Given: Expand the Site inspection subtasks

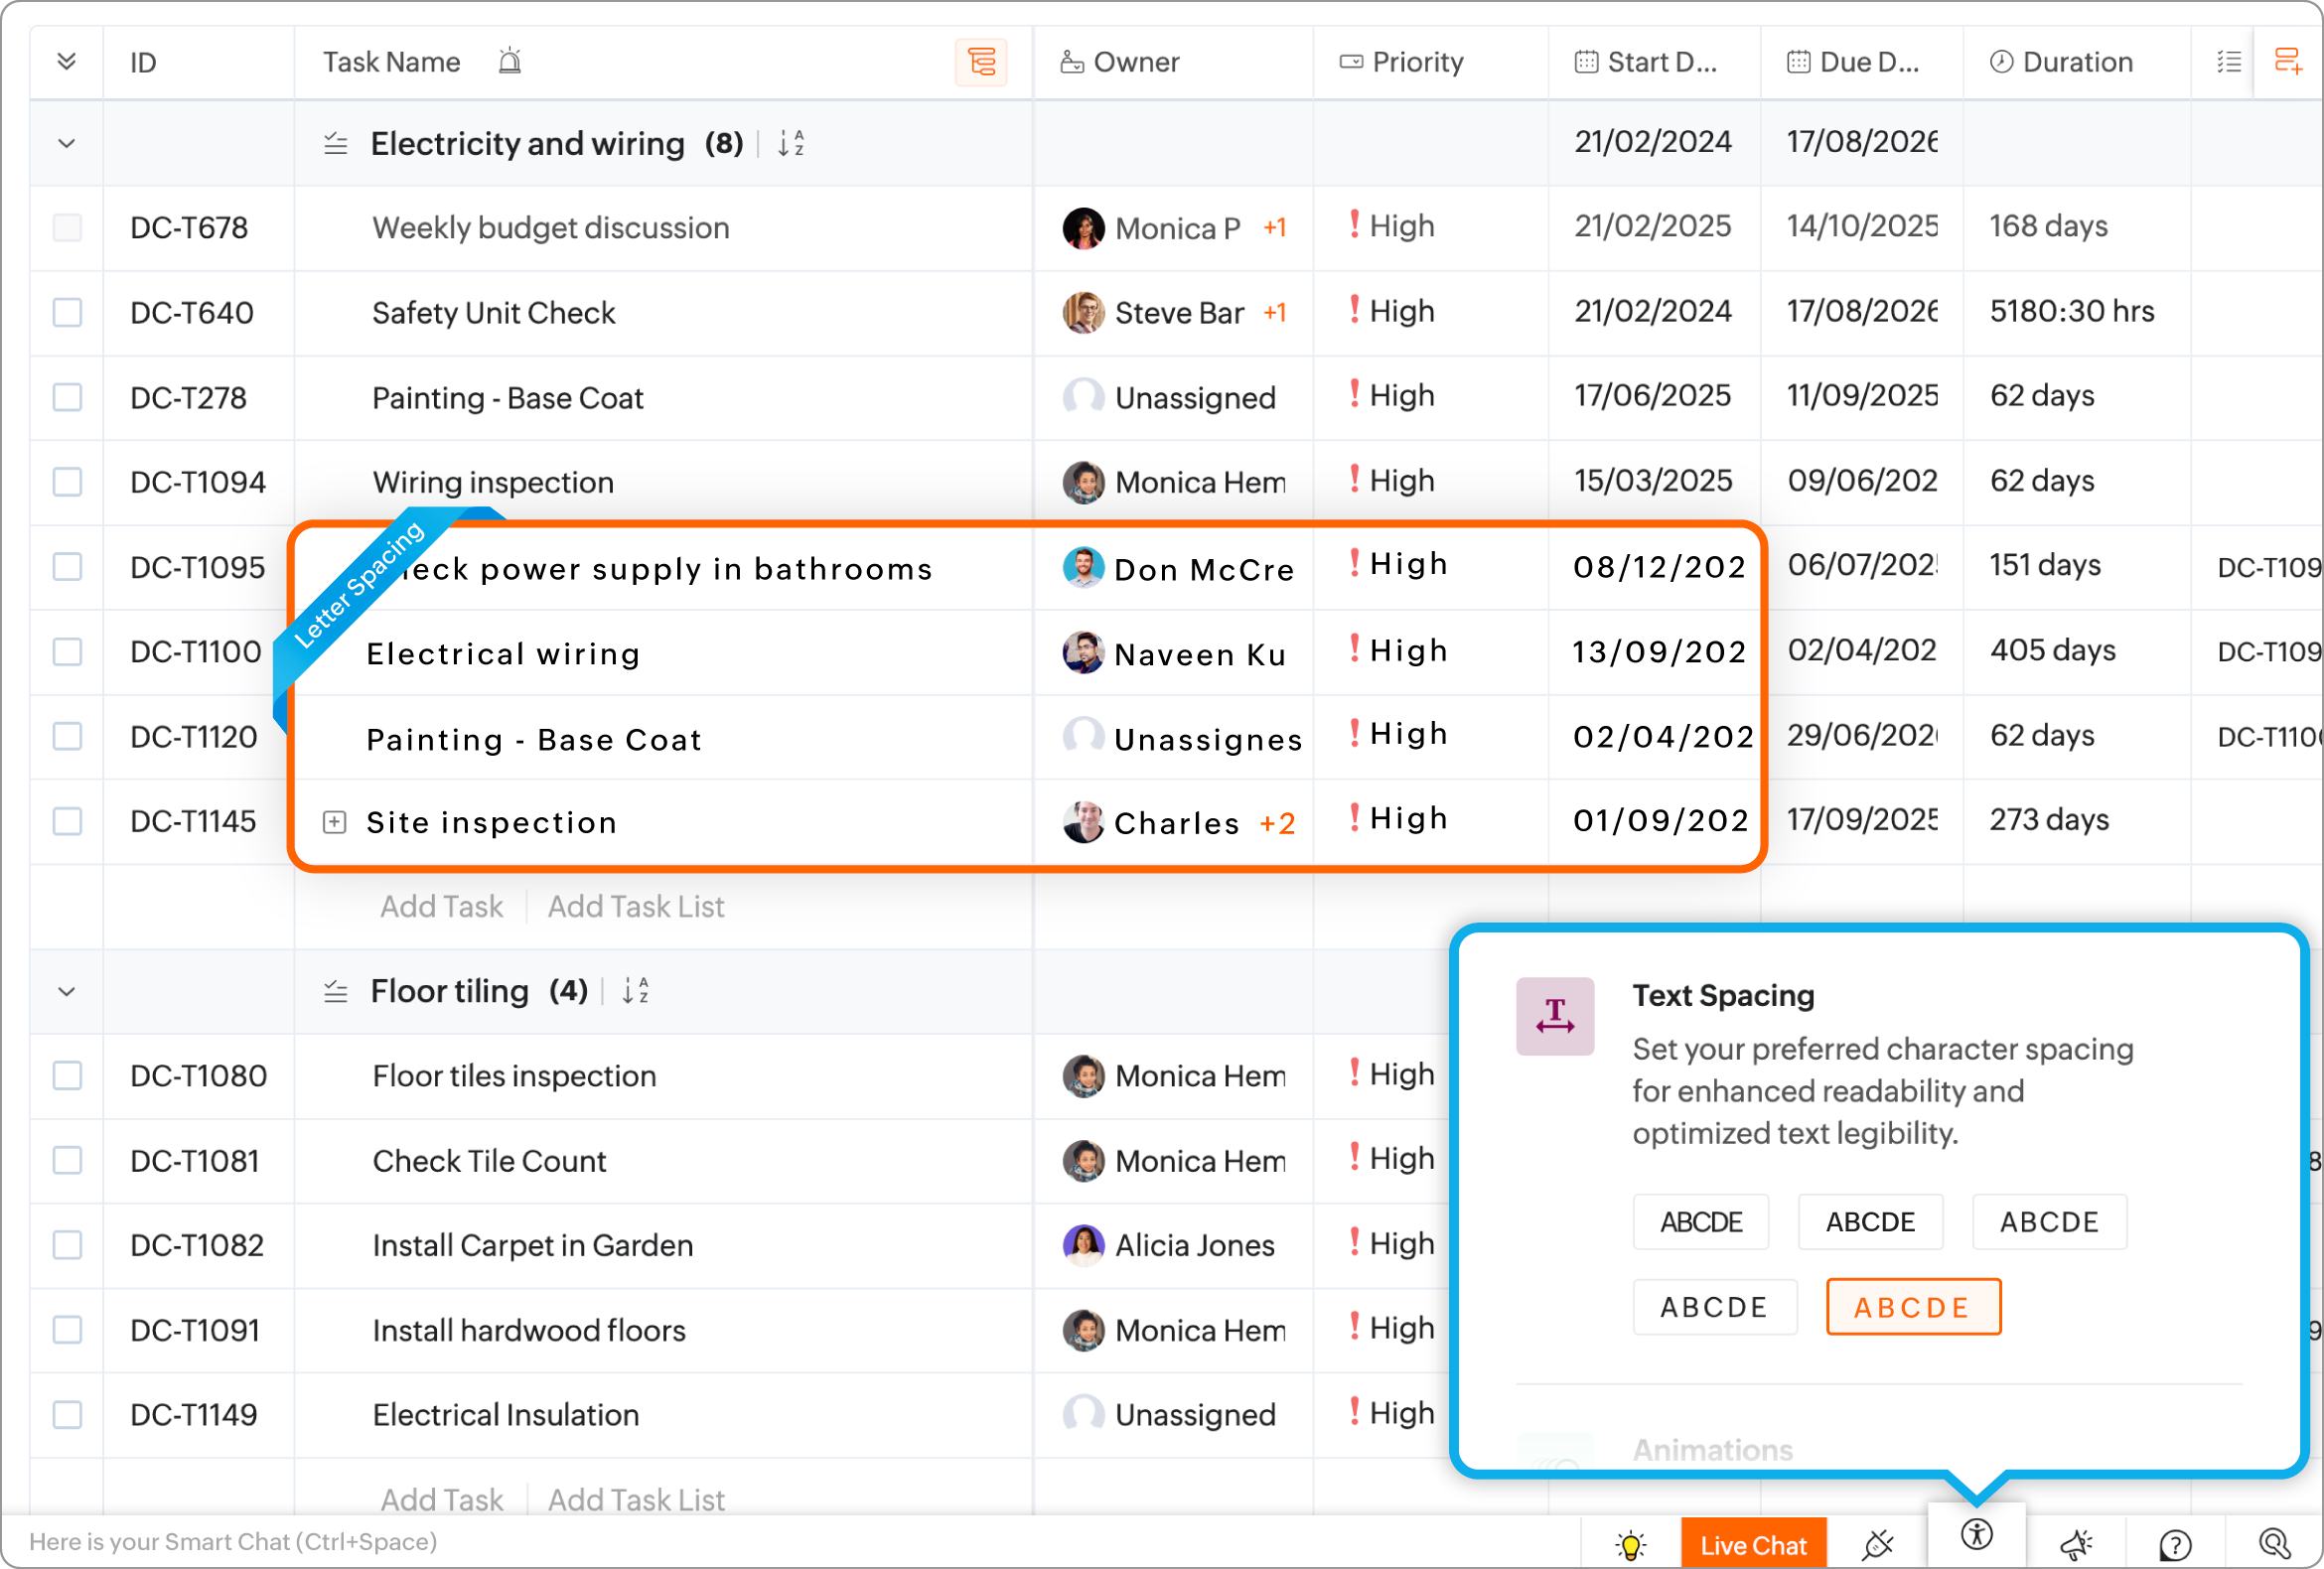Looking at the screenshot, I should [x=335, y=823].
